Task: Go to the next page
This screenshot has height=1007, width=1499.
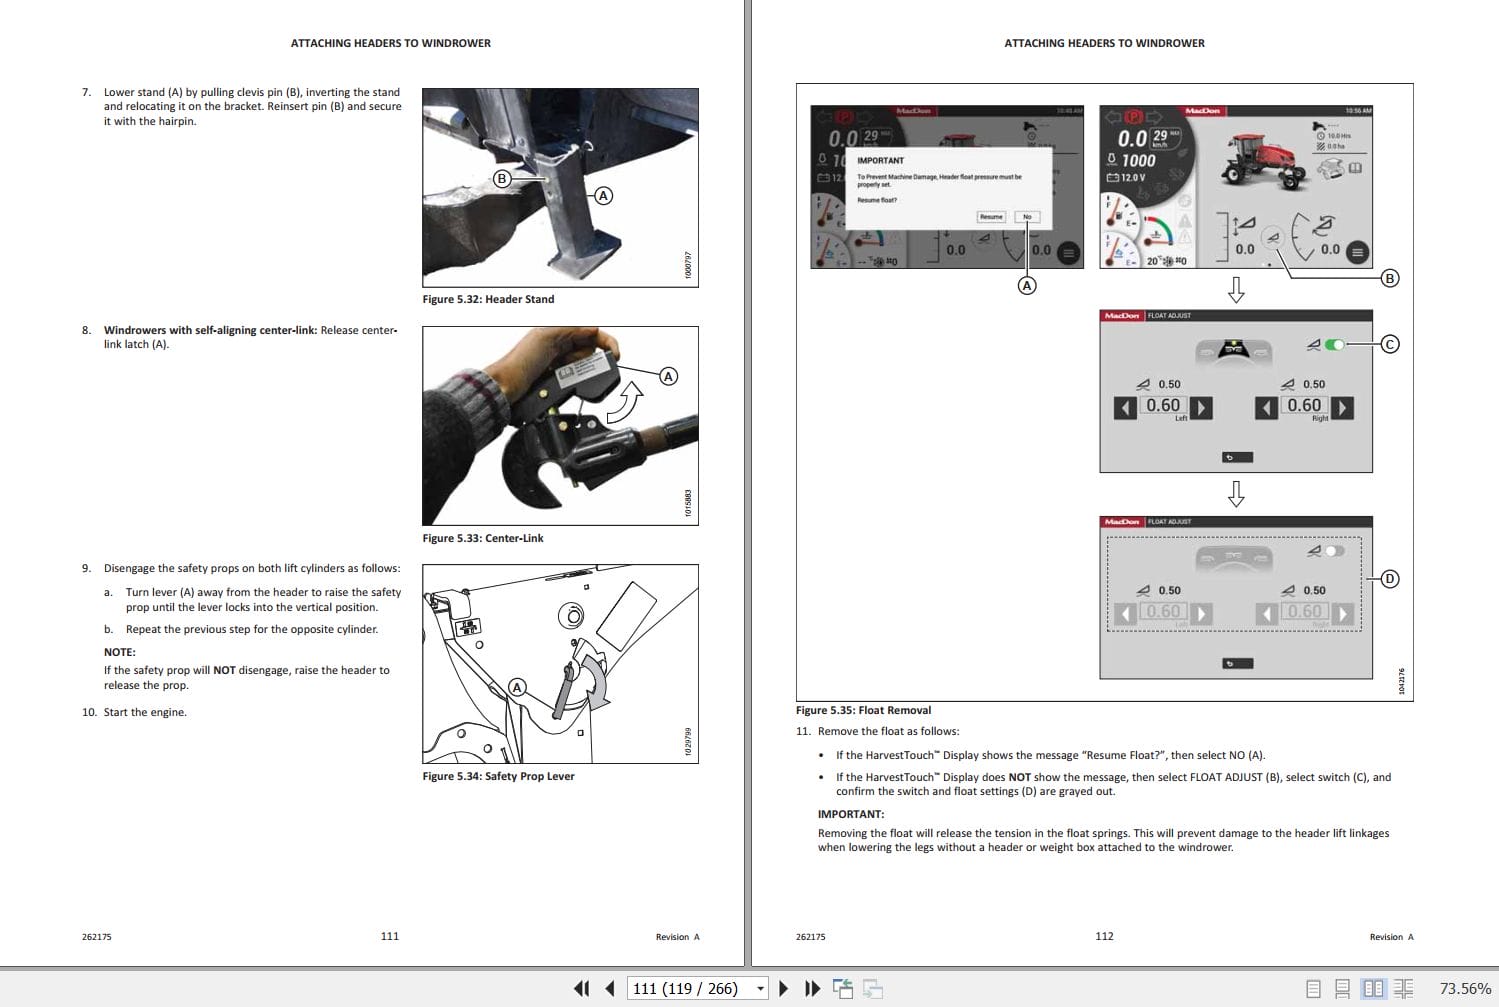Action: tap(783, 988)
